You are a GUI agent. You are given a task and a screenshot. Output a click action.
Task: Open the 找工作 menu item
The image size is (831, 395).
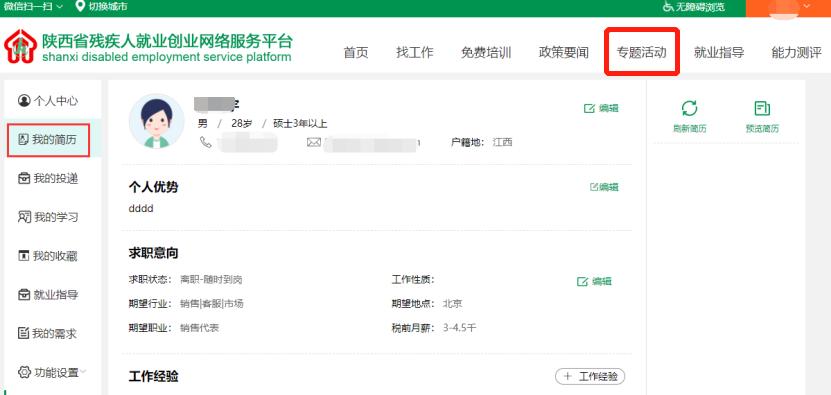point(414,52)
